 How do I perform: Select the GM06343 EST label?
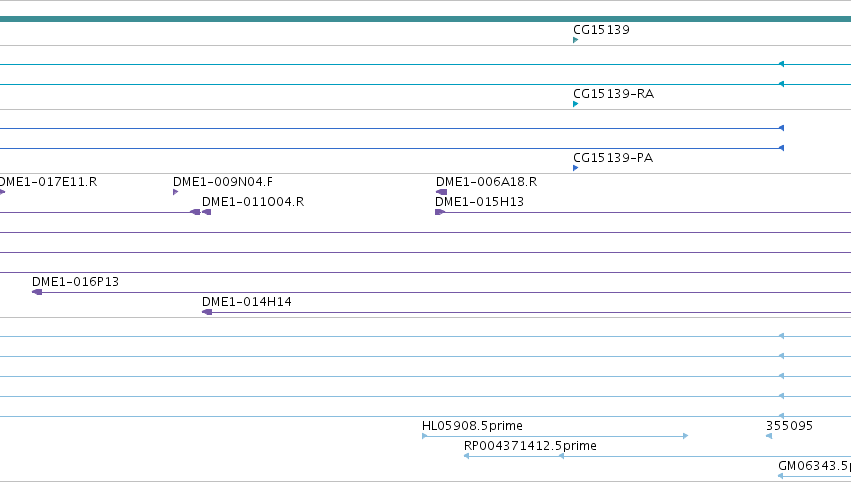pos(814,466)
